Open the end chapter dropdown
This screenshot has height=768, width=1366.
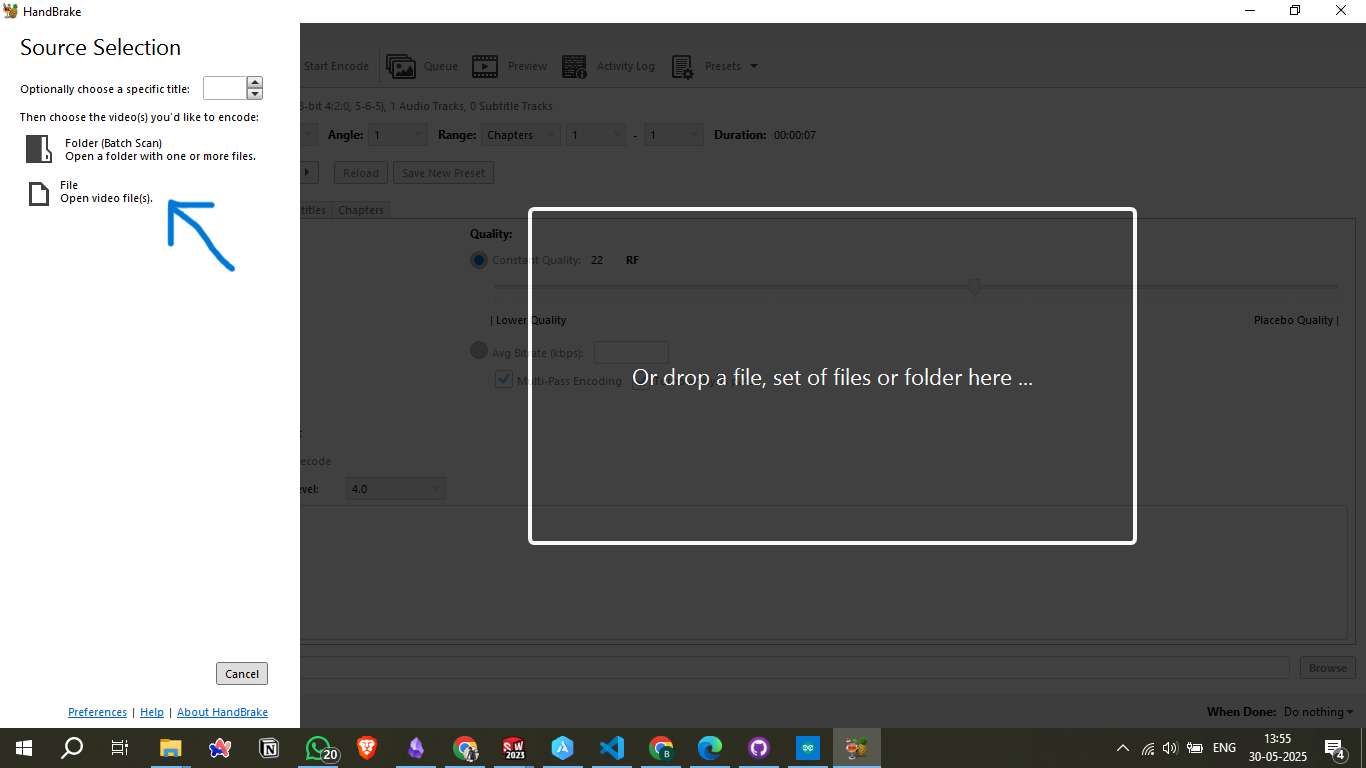674,135
